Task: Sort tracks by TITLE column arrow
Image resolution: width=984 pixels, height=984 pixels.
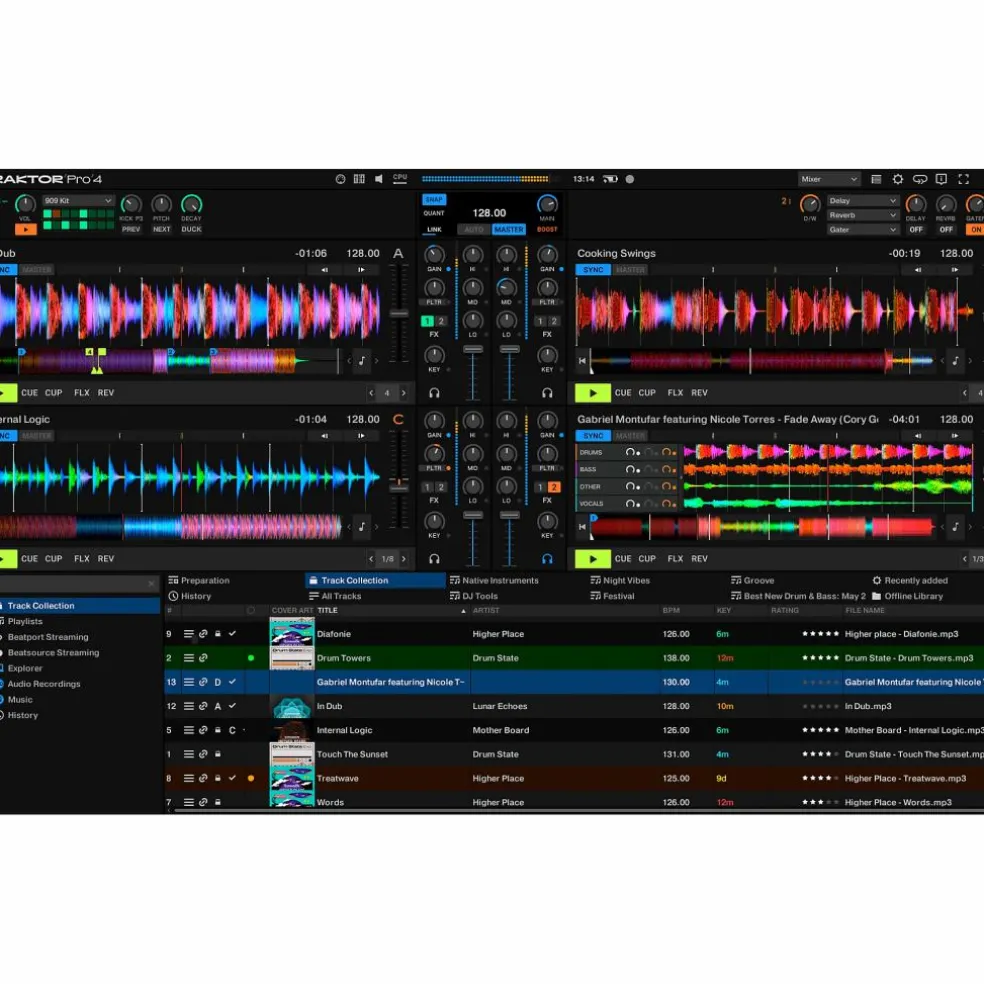Action: coord(463,611)
